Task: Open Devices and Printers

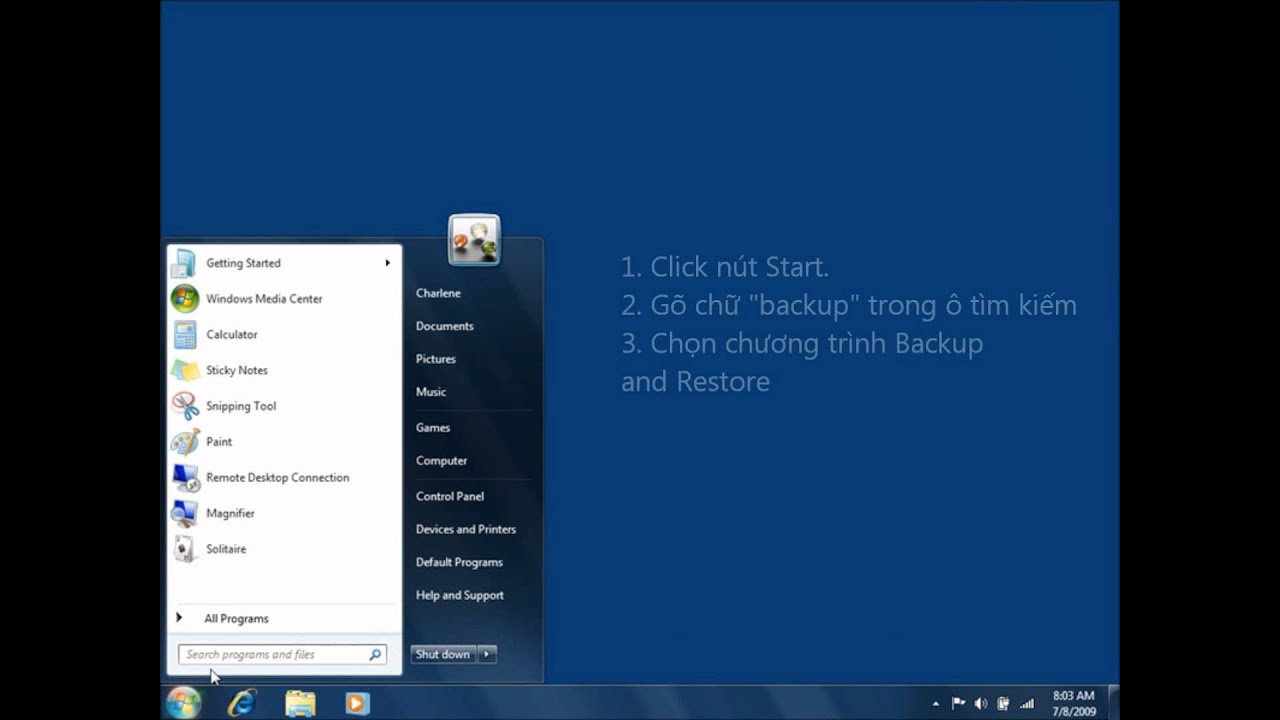Action: coord(466,529)
